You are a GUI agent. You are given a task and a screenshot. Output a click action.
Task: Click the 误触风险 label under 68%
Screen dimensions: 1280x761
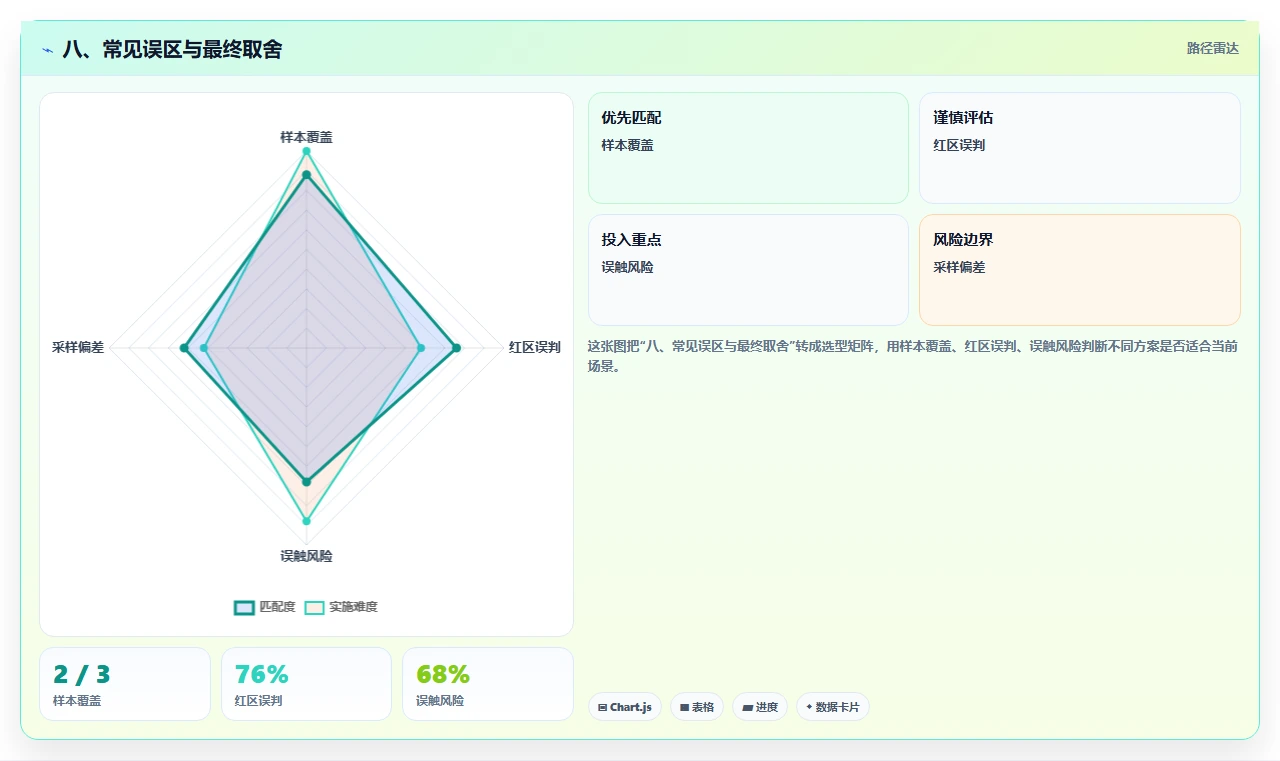coord(440,701)
